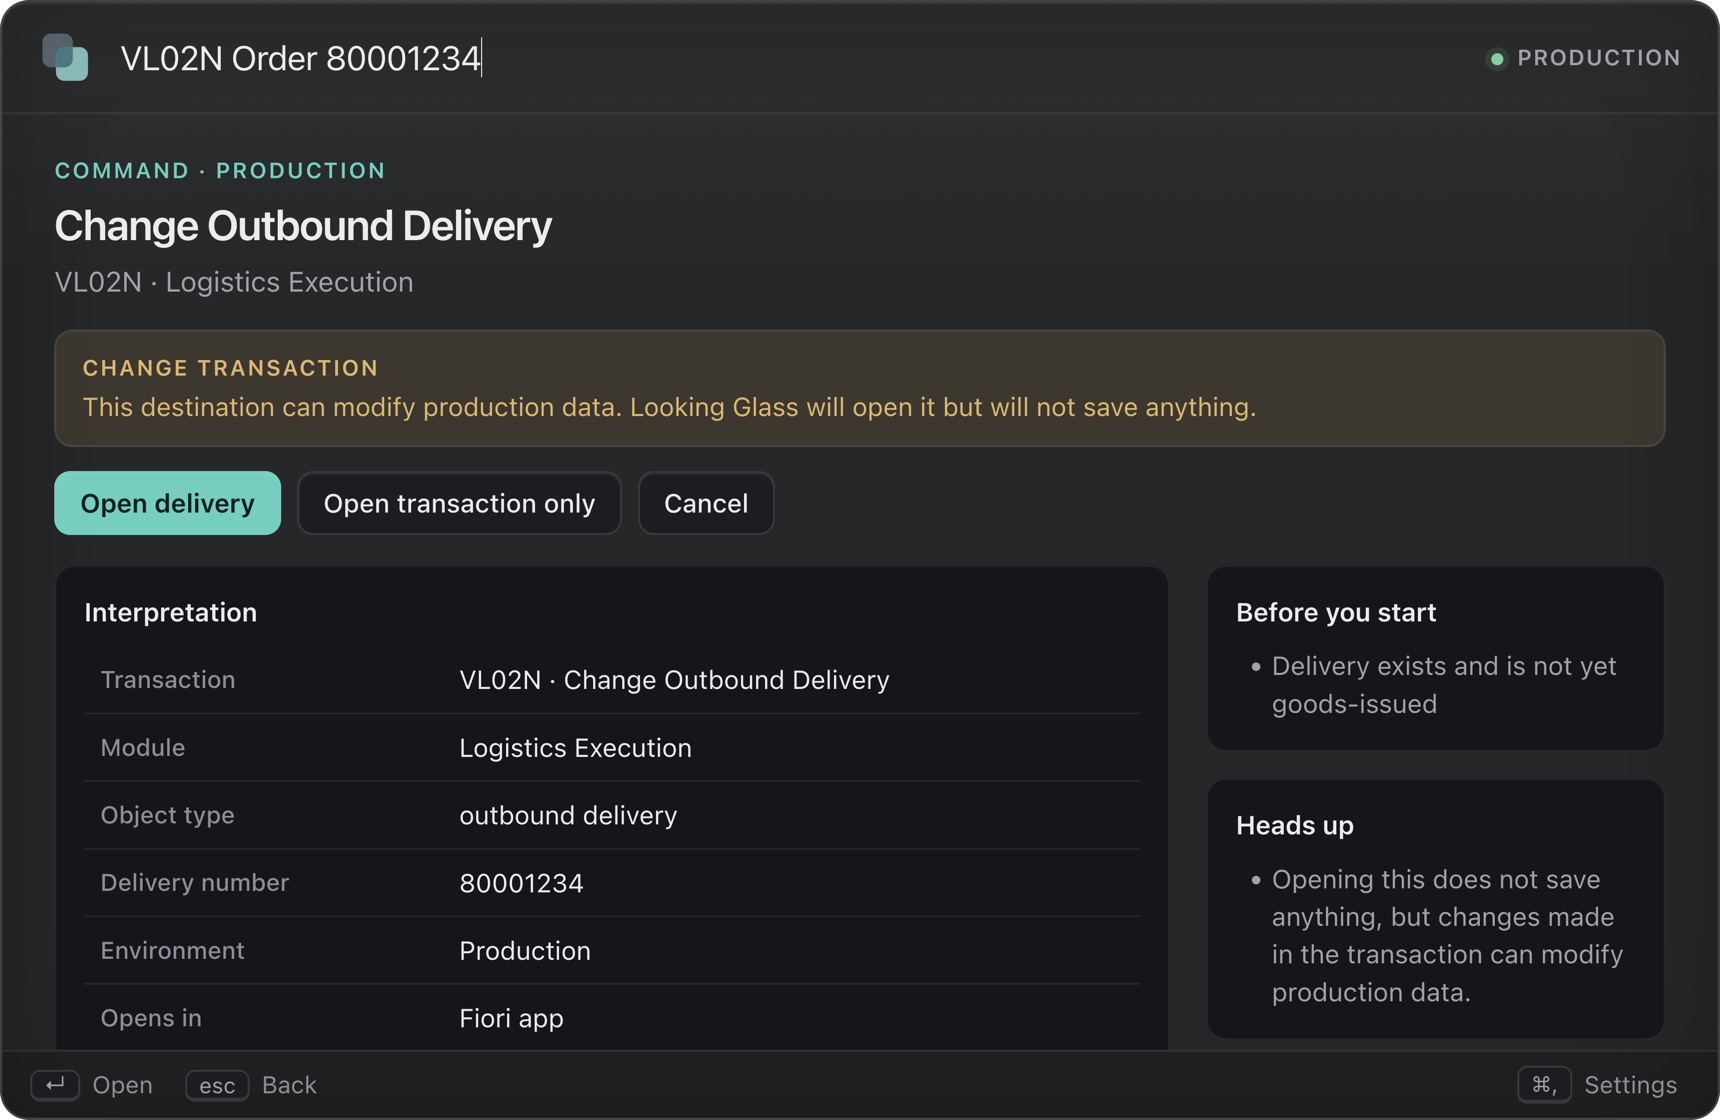Click the Module row label
Image resolution: width=1720 pixels, height=1120 pixels.
coord(143,748)
